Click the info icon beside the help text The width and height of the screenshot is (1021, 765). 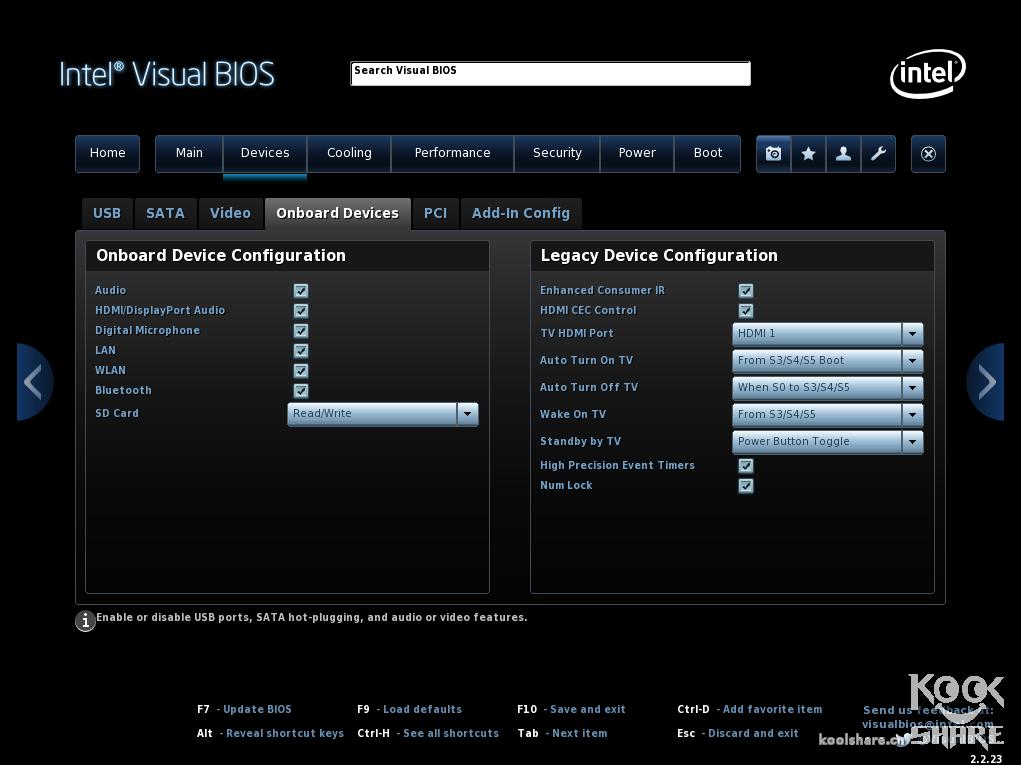(86, 621)
